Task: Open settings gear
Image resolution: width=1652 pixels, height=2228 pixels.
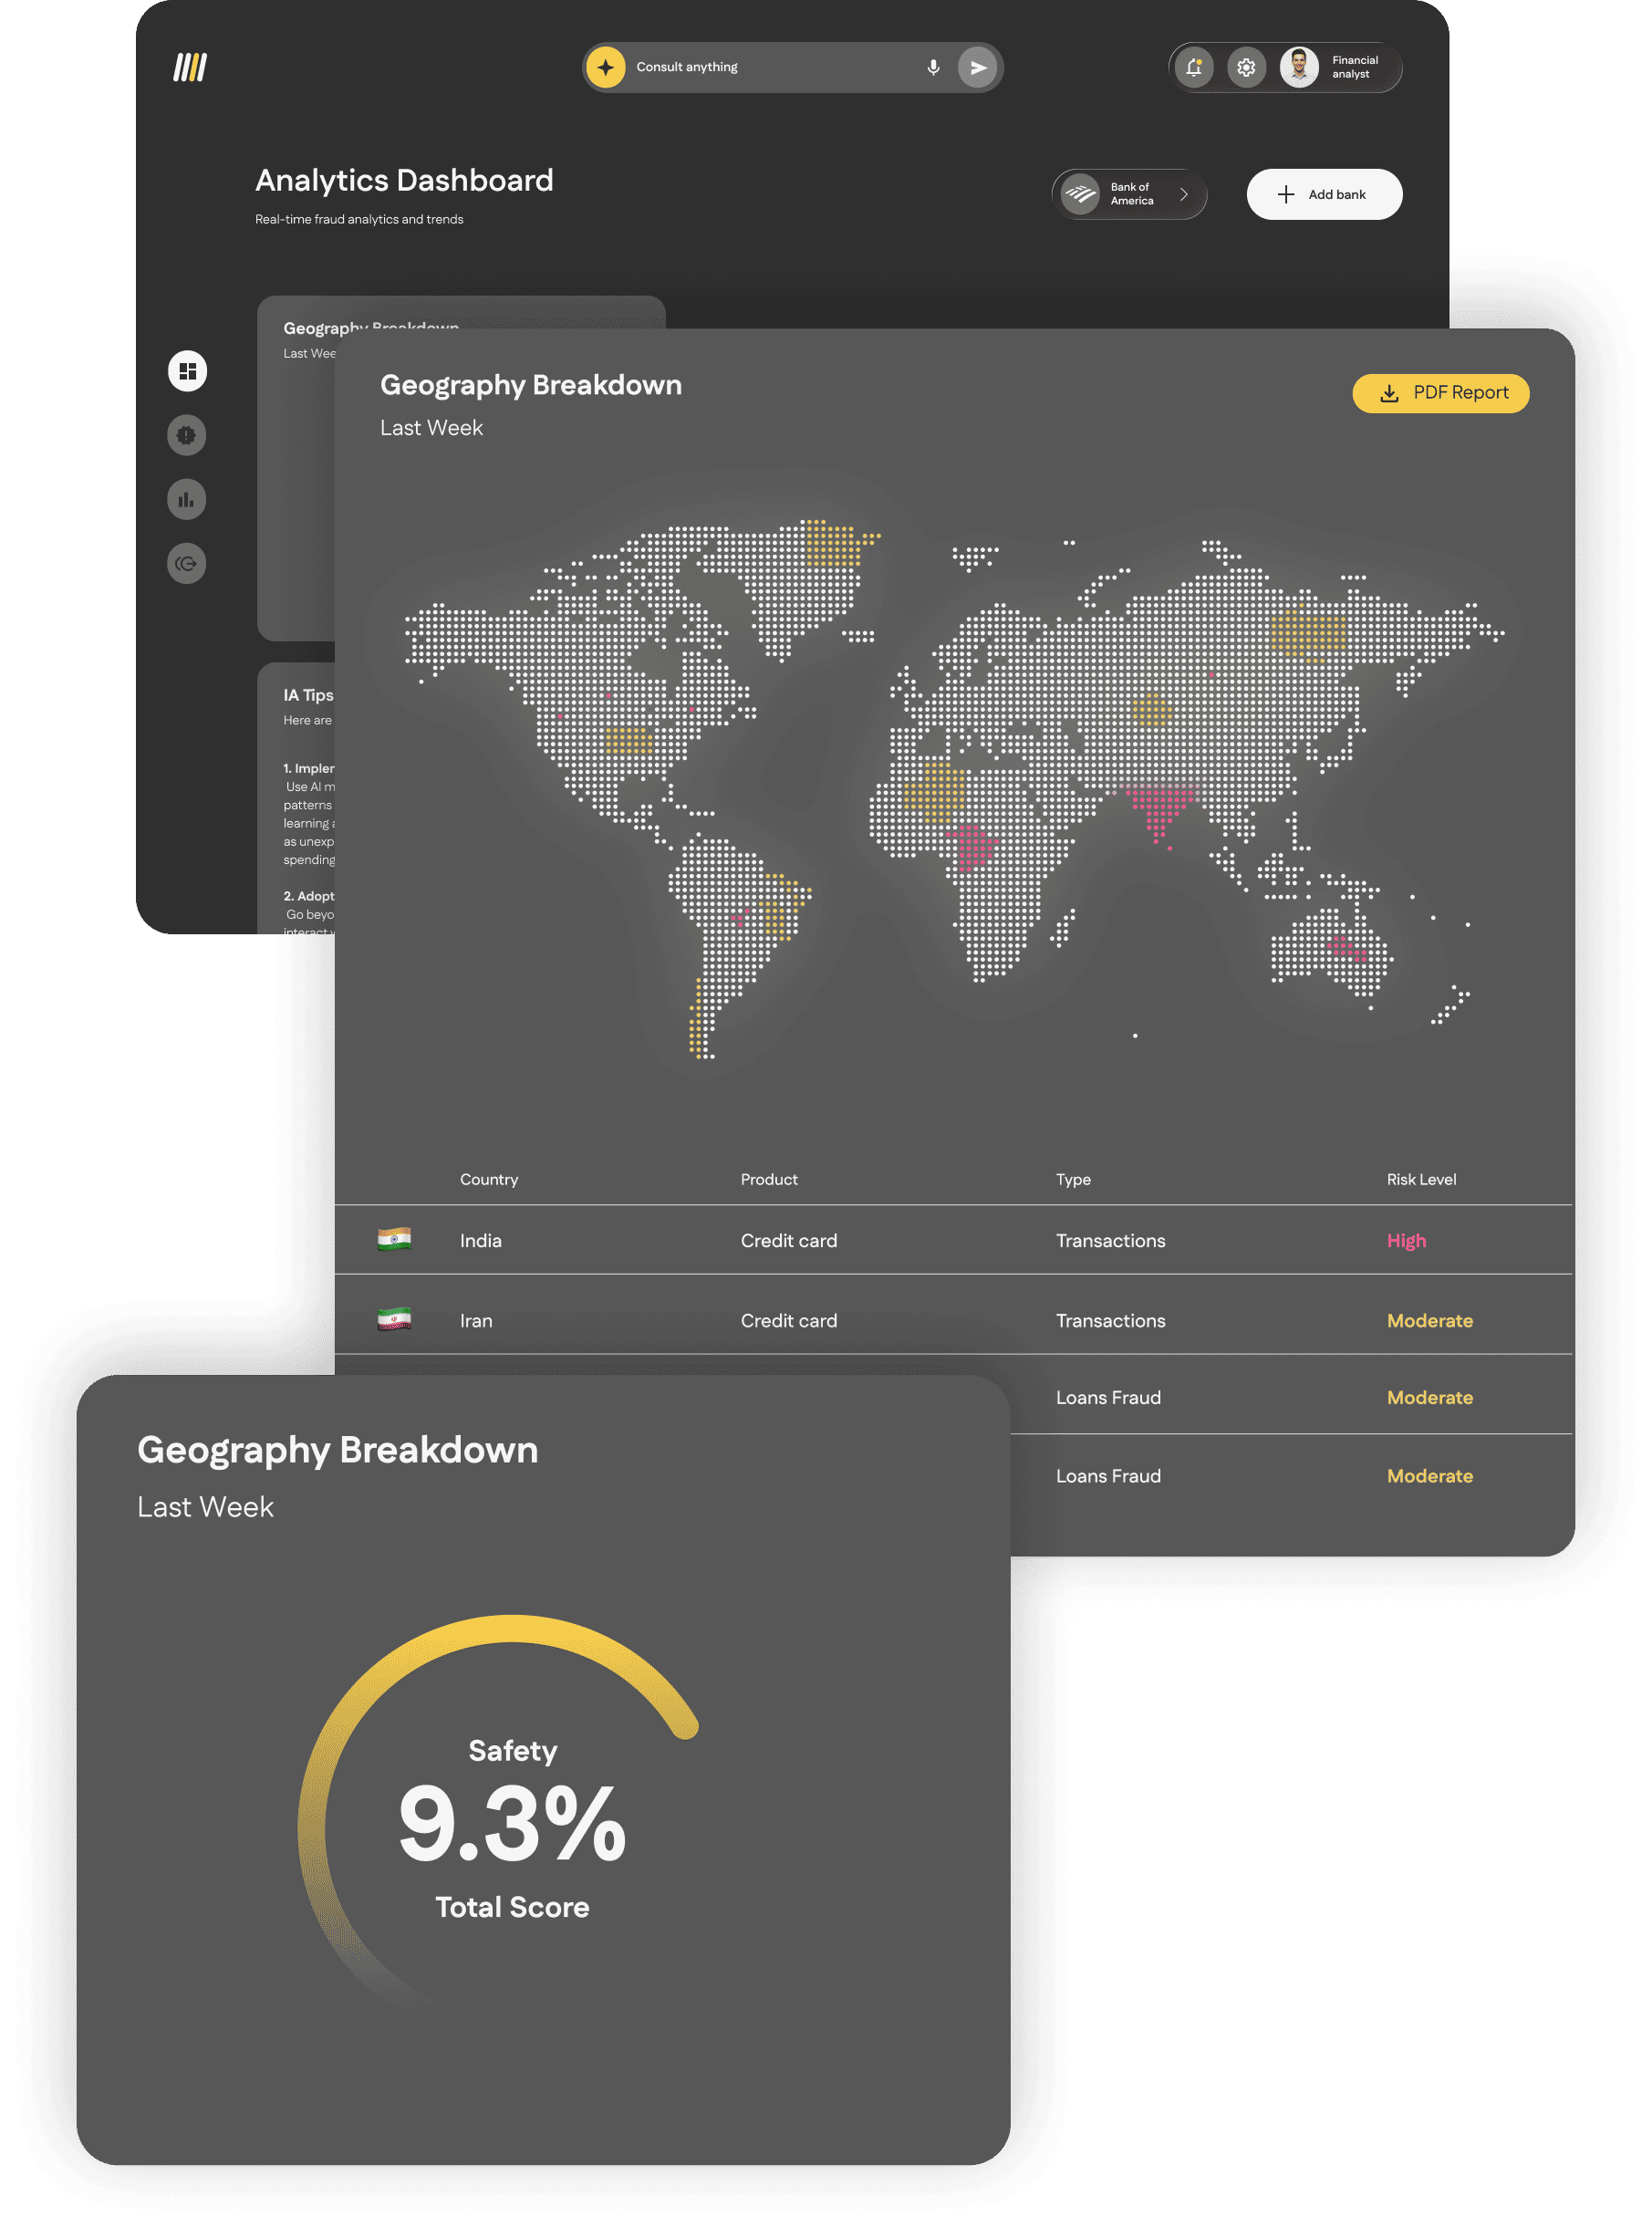Action: click(x=1246, y=67)
